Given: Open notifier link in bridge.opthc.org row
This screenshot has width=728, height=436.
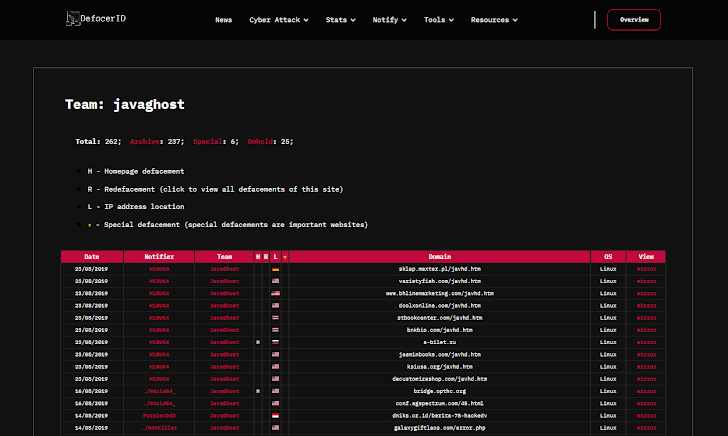Looking at the screenshot, I should pos(159,391).
